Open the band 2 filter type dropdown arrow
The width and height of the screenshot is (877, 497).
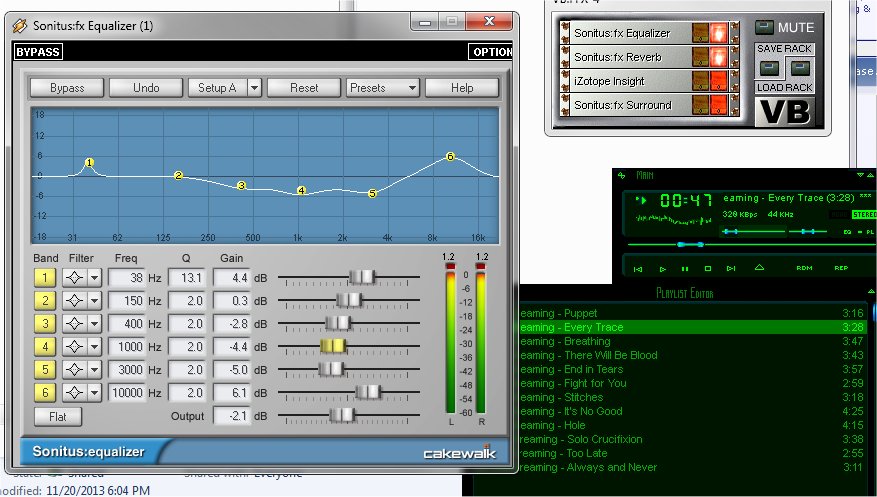(95, 301)
